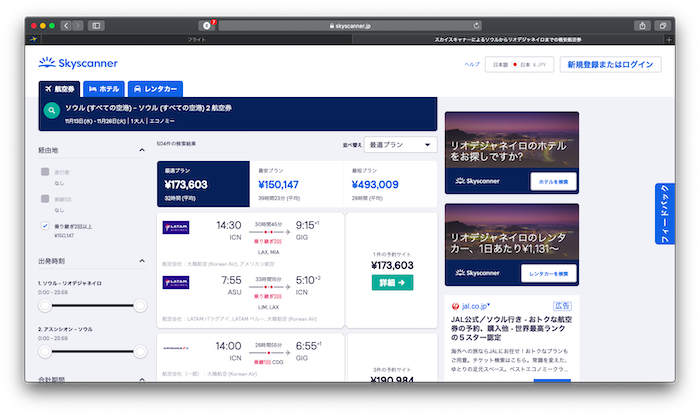Open language and currency selector 日本語 JPY
The width and height of the screenshot is (700, 415).
[x=519, y=65]
